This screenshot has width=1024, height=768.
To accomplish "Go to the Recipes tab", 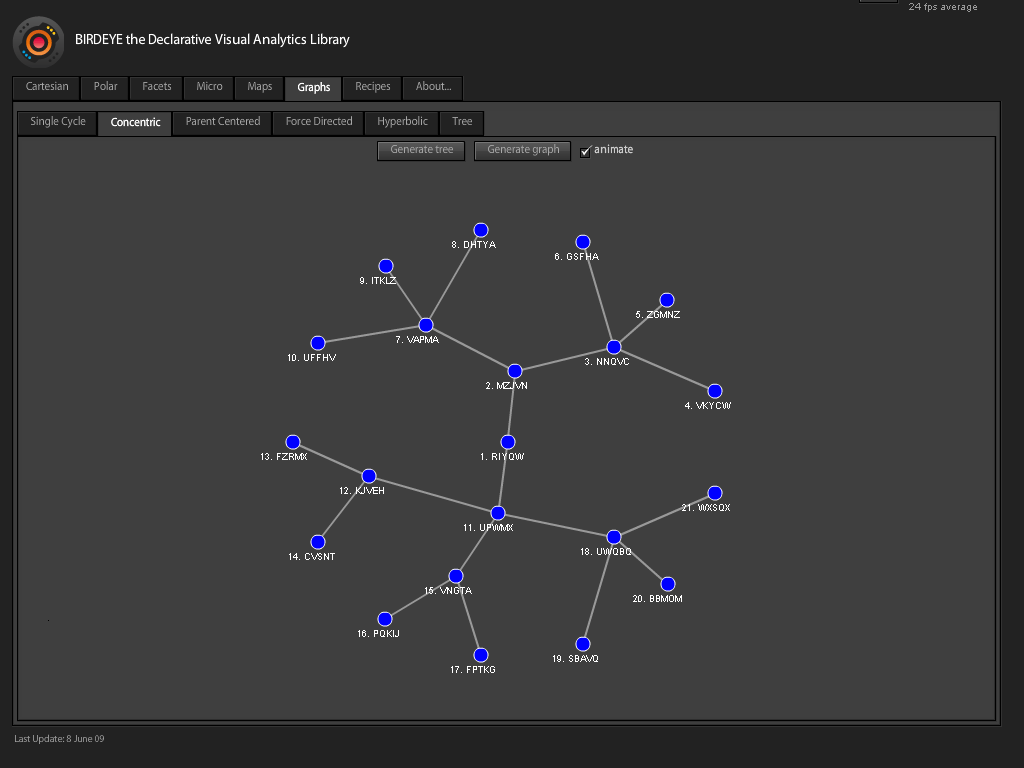I will 373,87.
